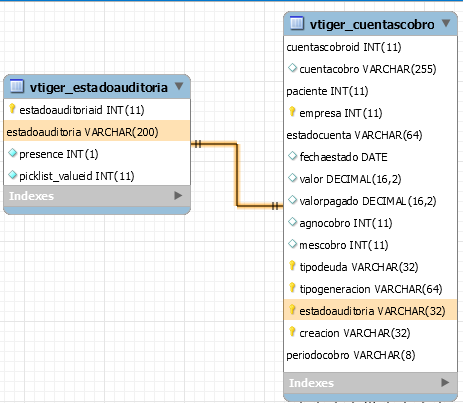Image resolution: width=463 pixels, height=403 pixels.
Task: Click the diamond icon beside fechaestado DATE
Action: click(292, 156)
